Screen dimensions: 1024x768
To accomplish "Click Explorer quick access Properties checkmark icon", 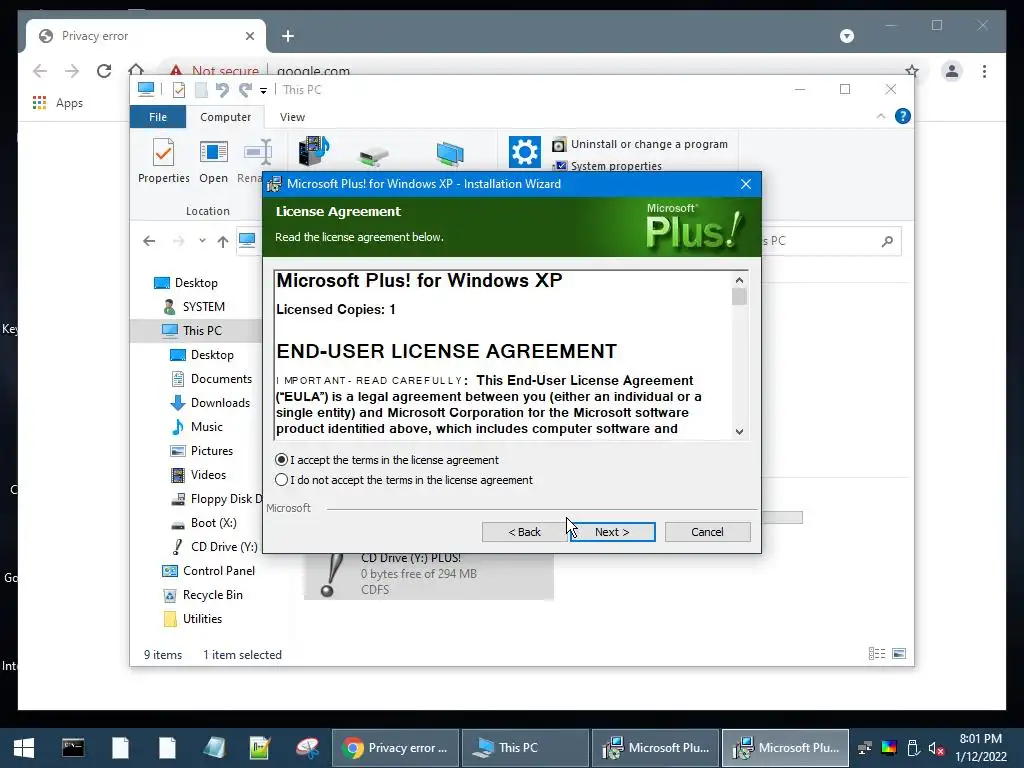I will (x=178, y=90).
